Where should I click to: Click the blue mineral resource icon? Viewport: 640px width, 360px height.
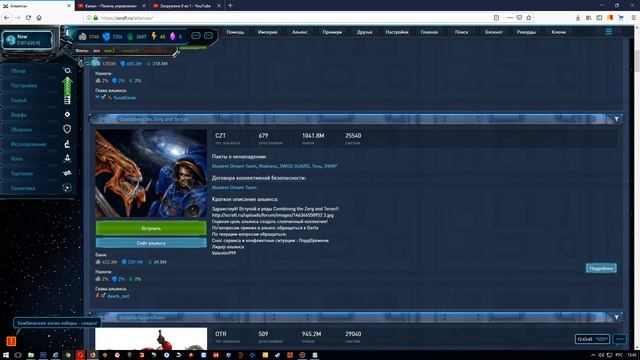(x=106, y=36)
